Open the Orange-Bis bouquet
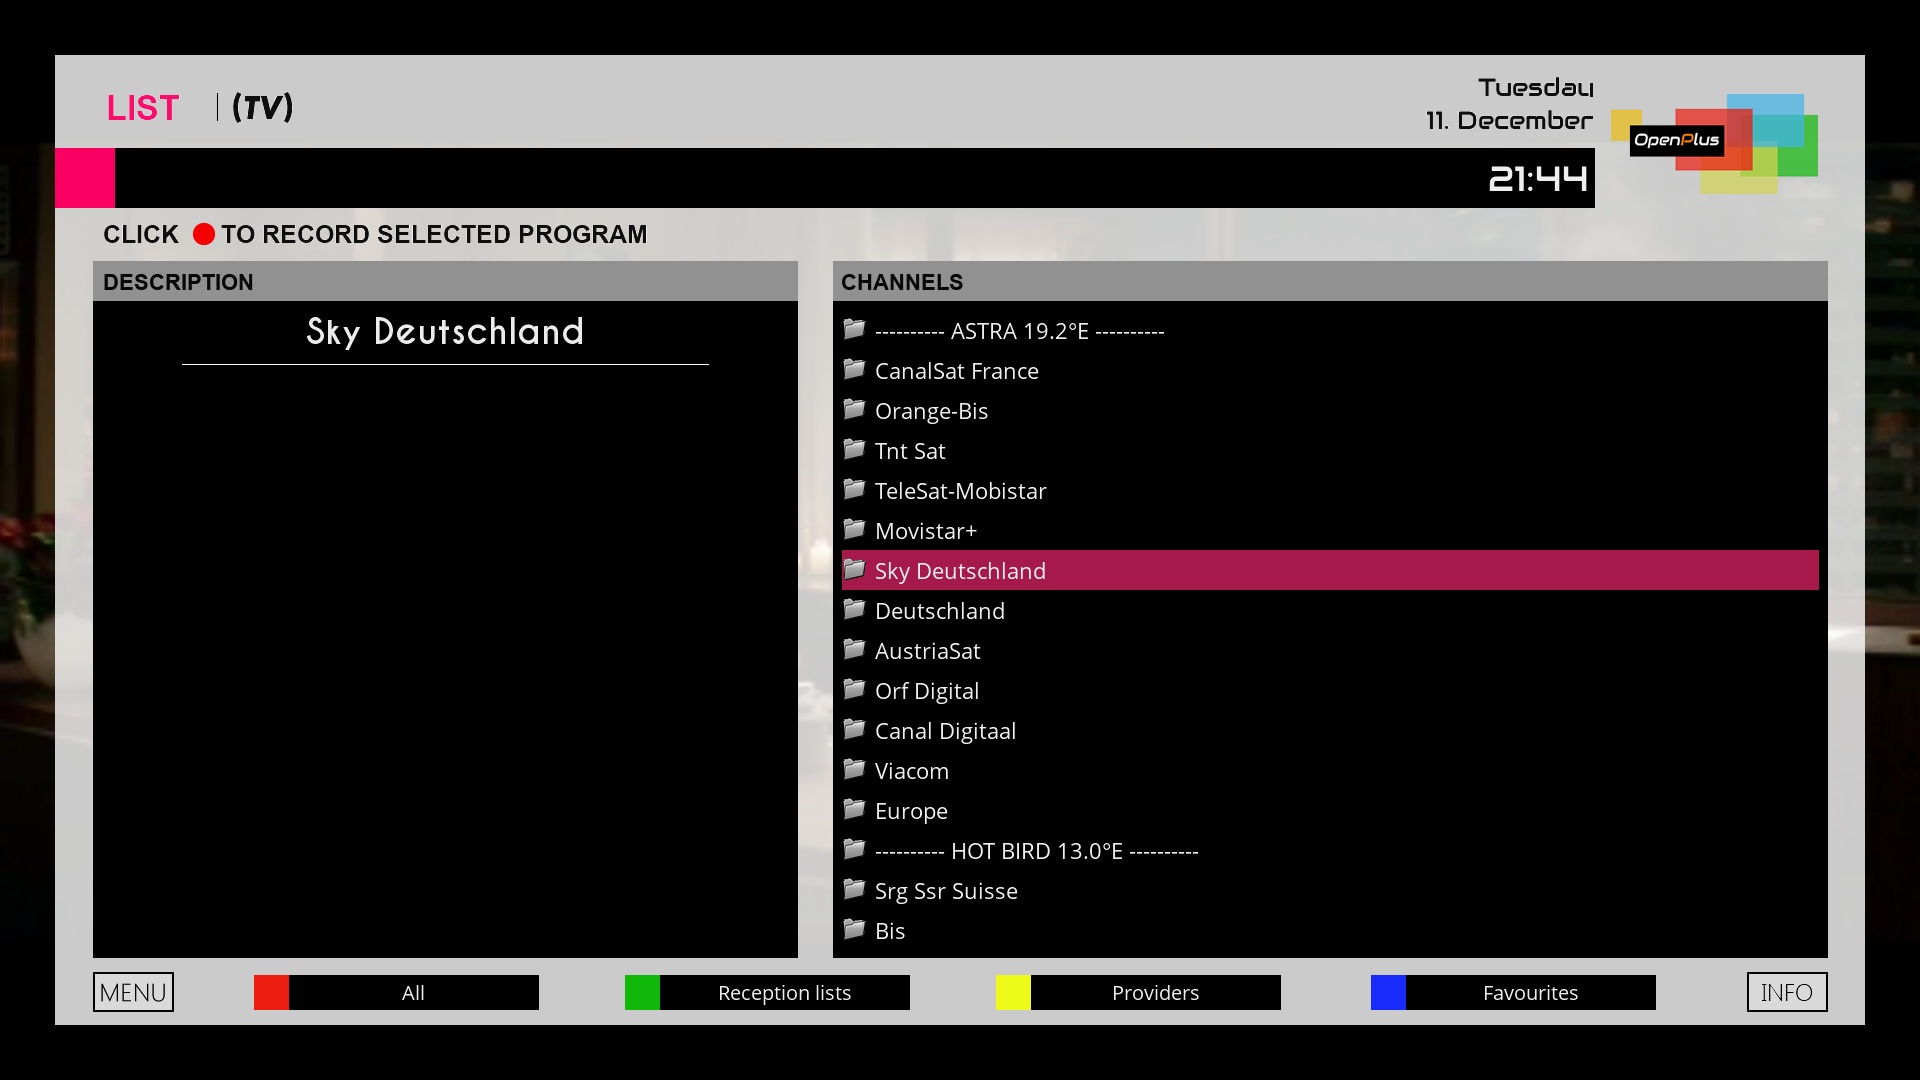Viewport: 1920px width, 1080px height. tap(1330, 410)
